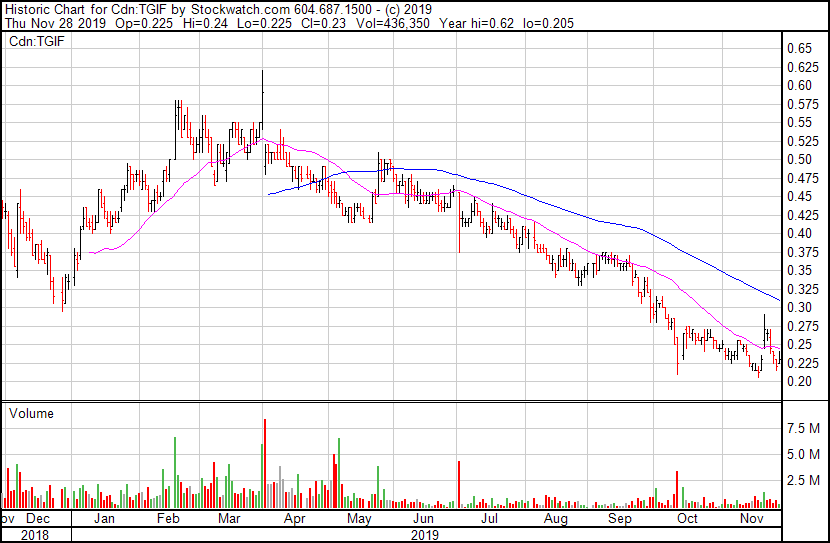Select the Volume panel label
Image resolution: width=830 pixels, height=543 pixels.
[31, 413]
